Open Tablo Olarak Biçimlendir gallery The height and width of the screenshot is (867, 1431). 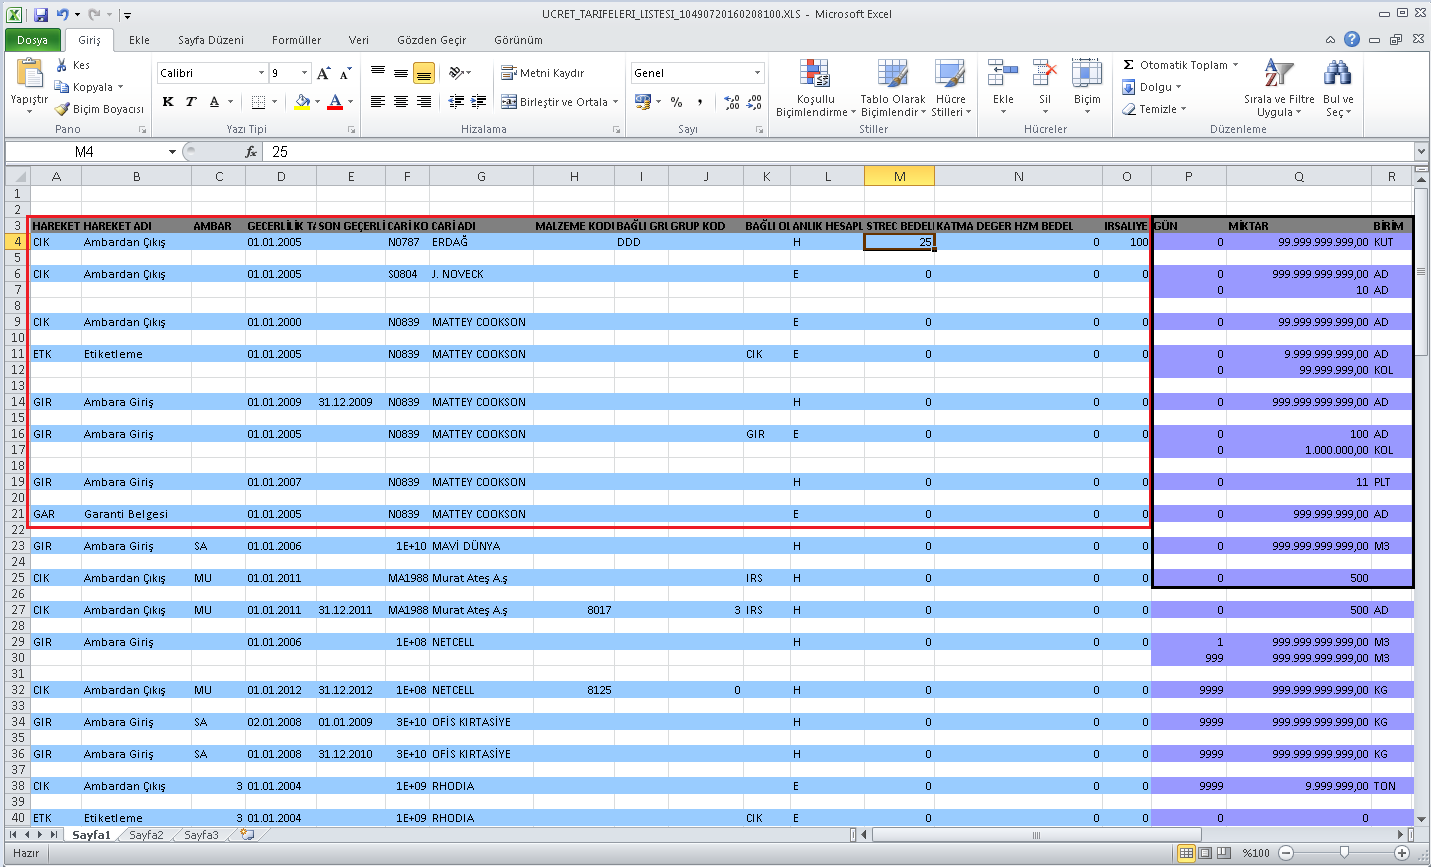click(x=893, y=88)
